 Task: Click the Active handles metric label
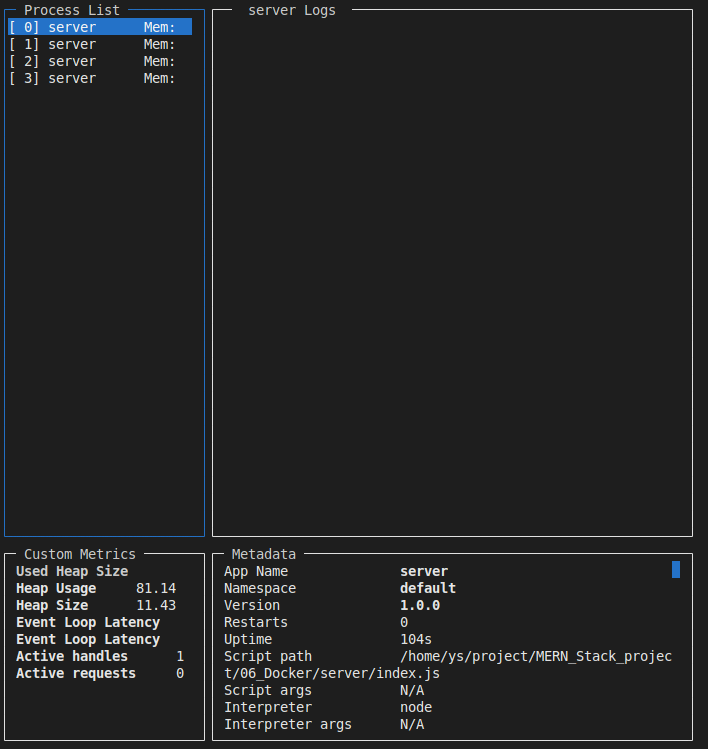point(72,656)
